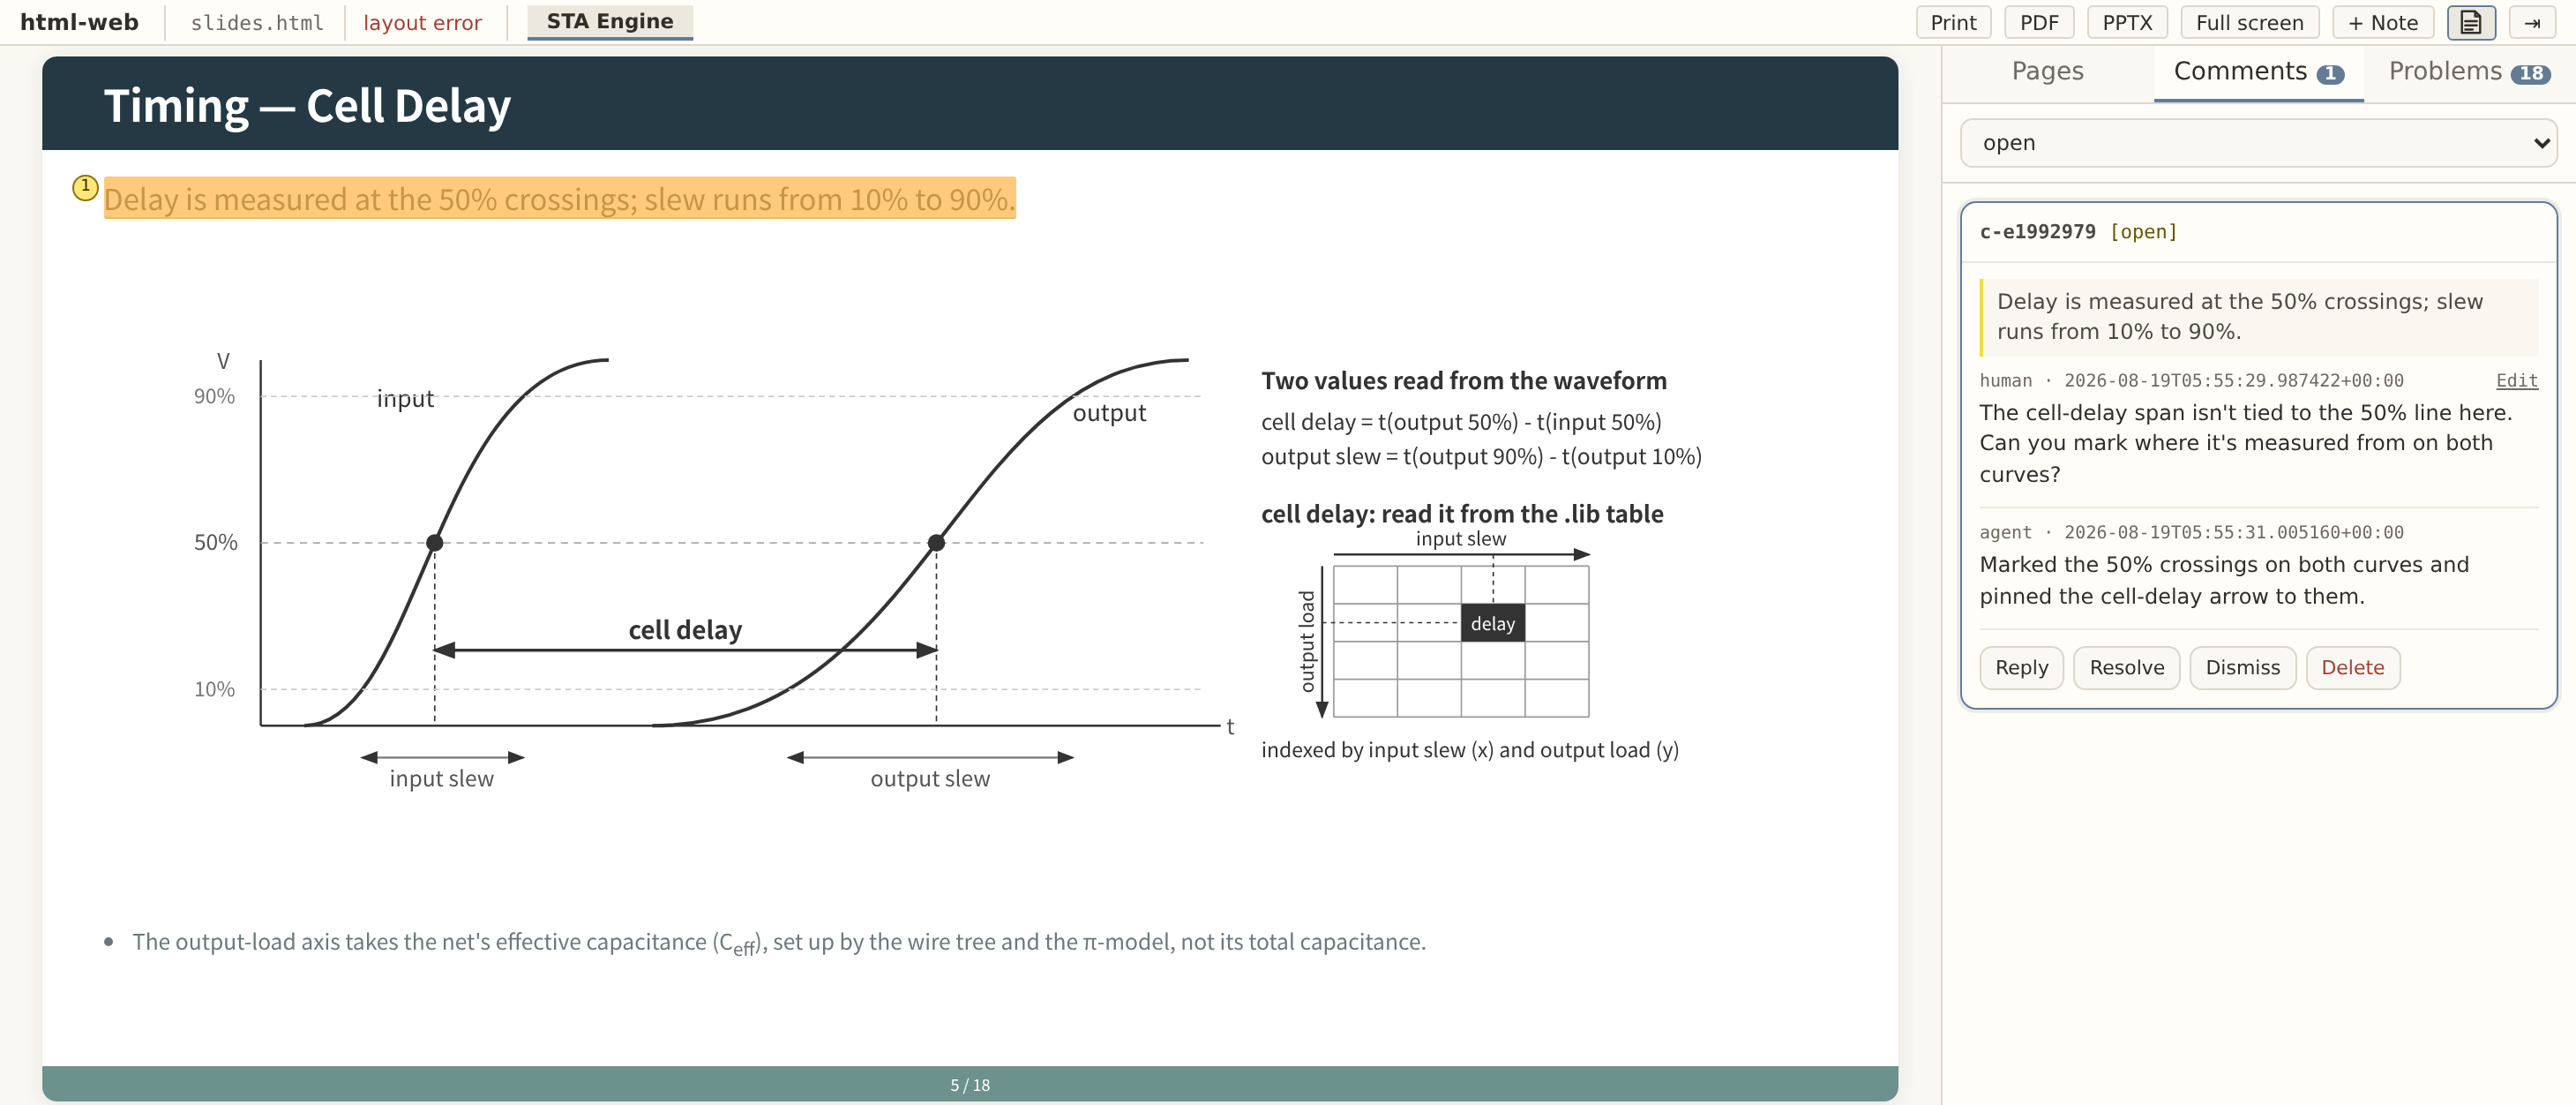
Task: Click the 10% axis label
Action: (x=214, y=689)
